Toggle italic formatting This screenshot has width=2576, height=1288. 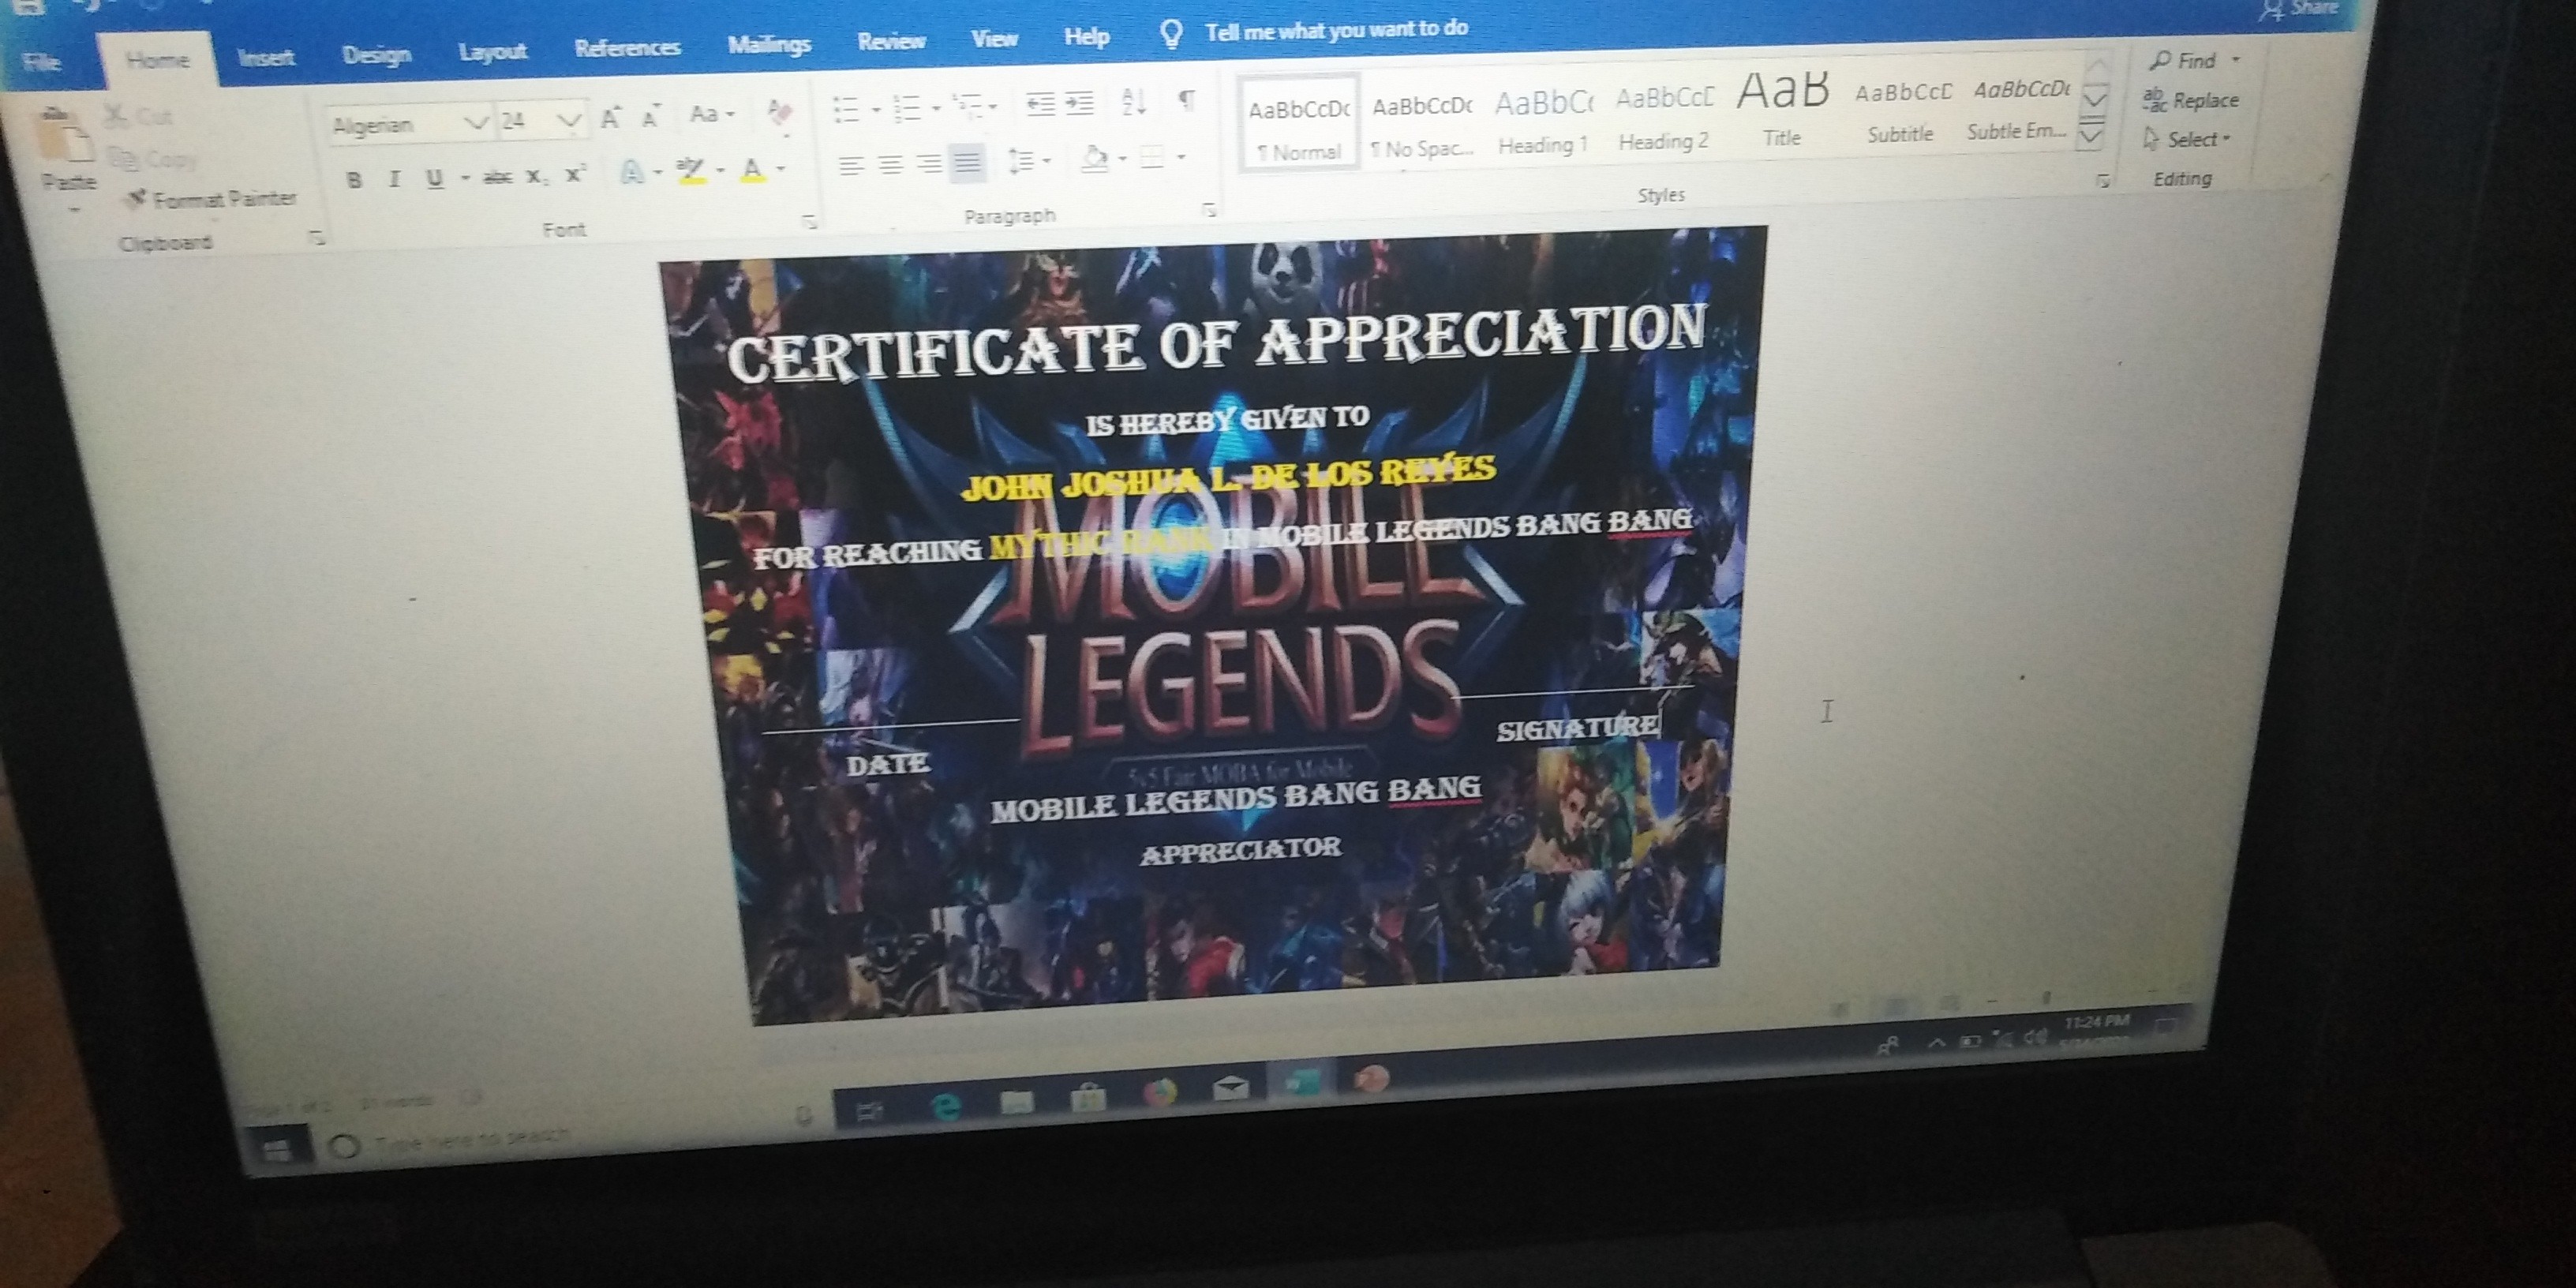point(394,180)
